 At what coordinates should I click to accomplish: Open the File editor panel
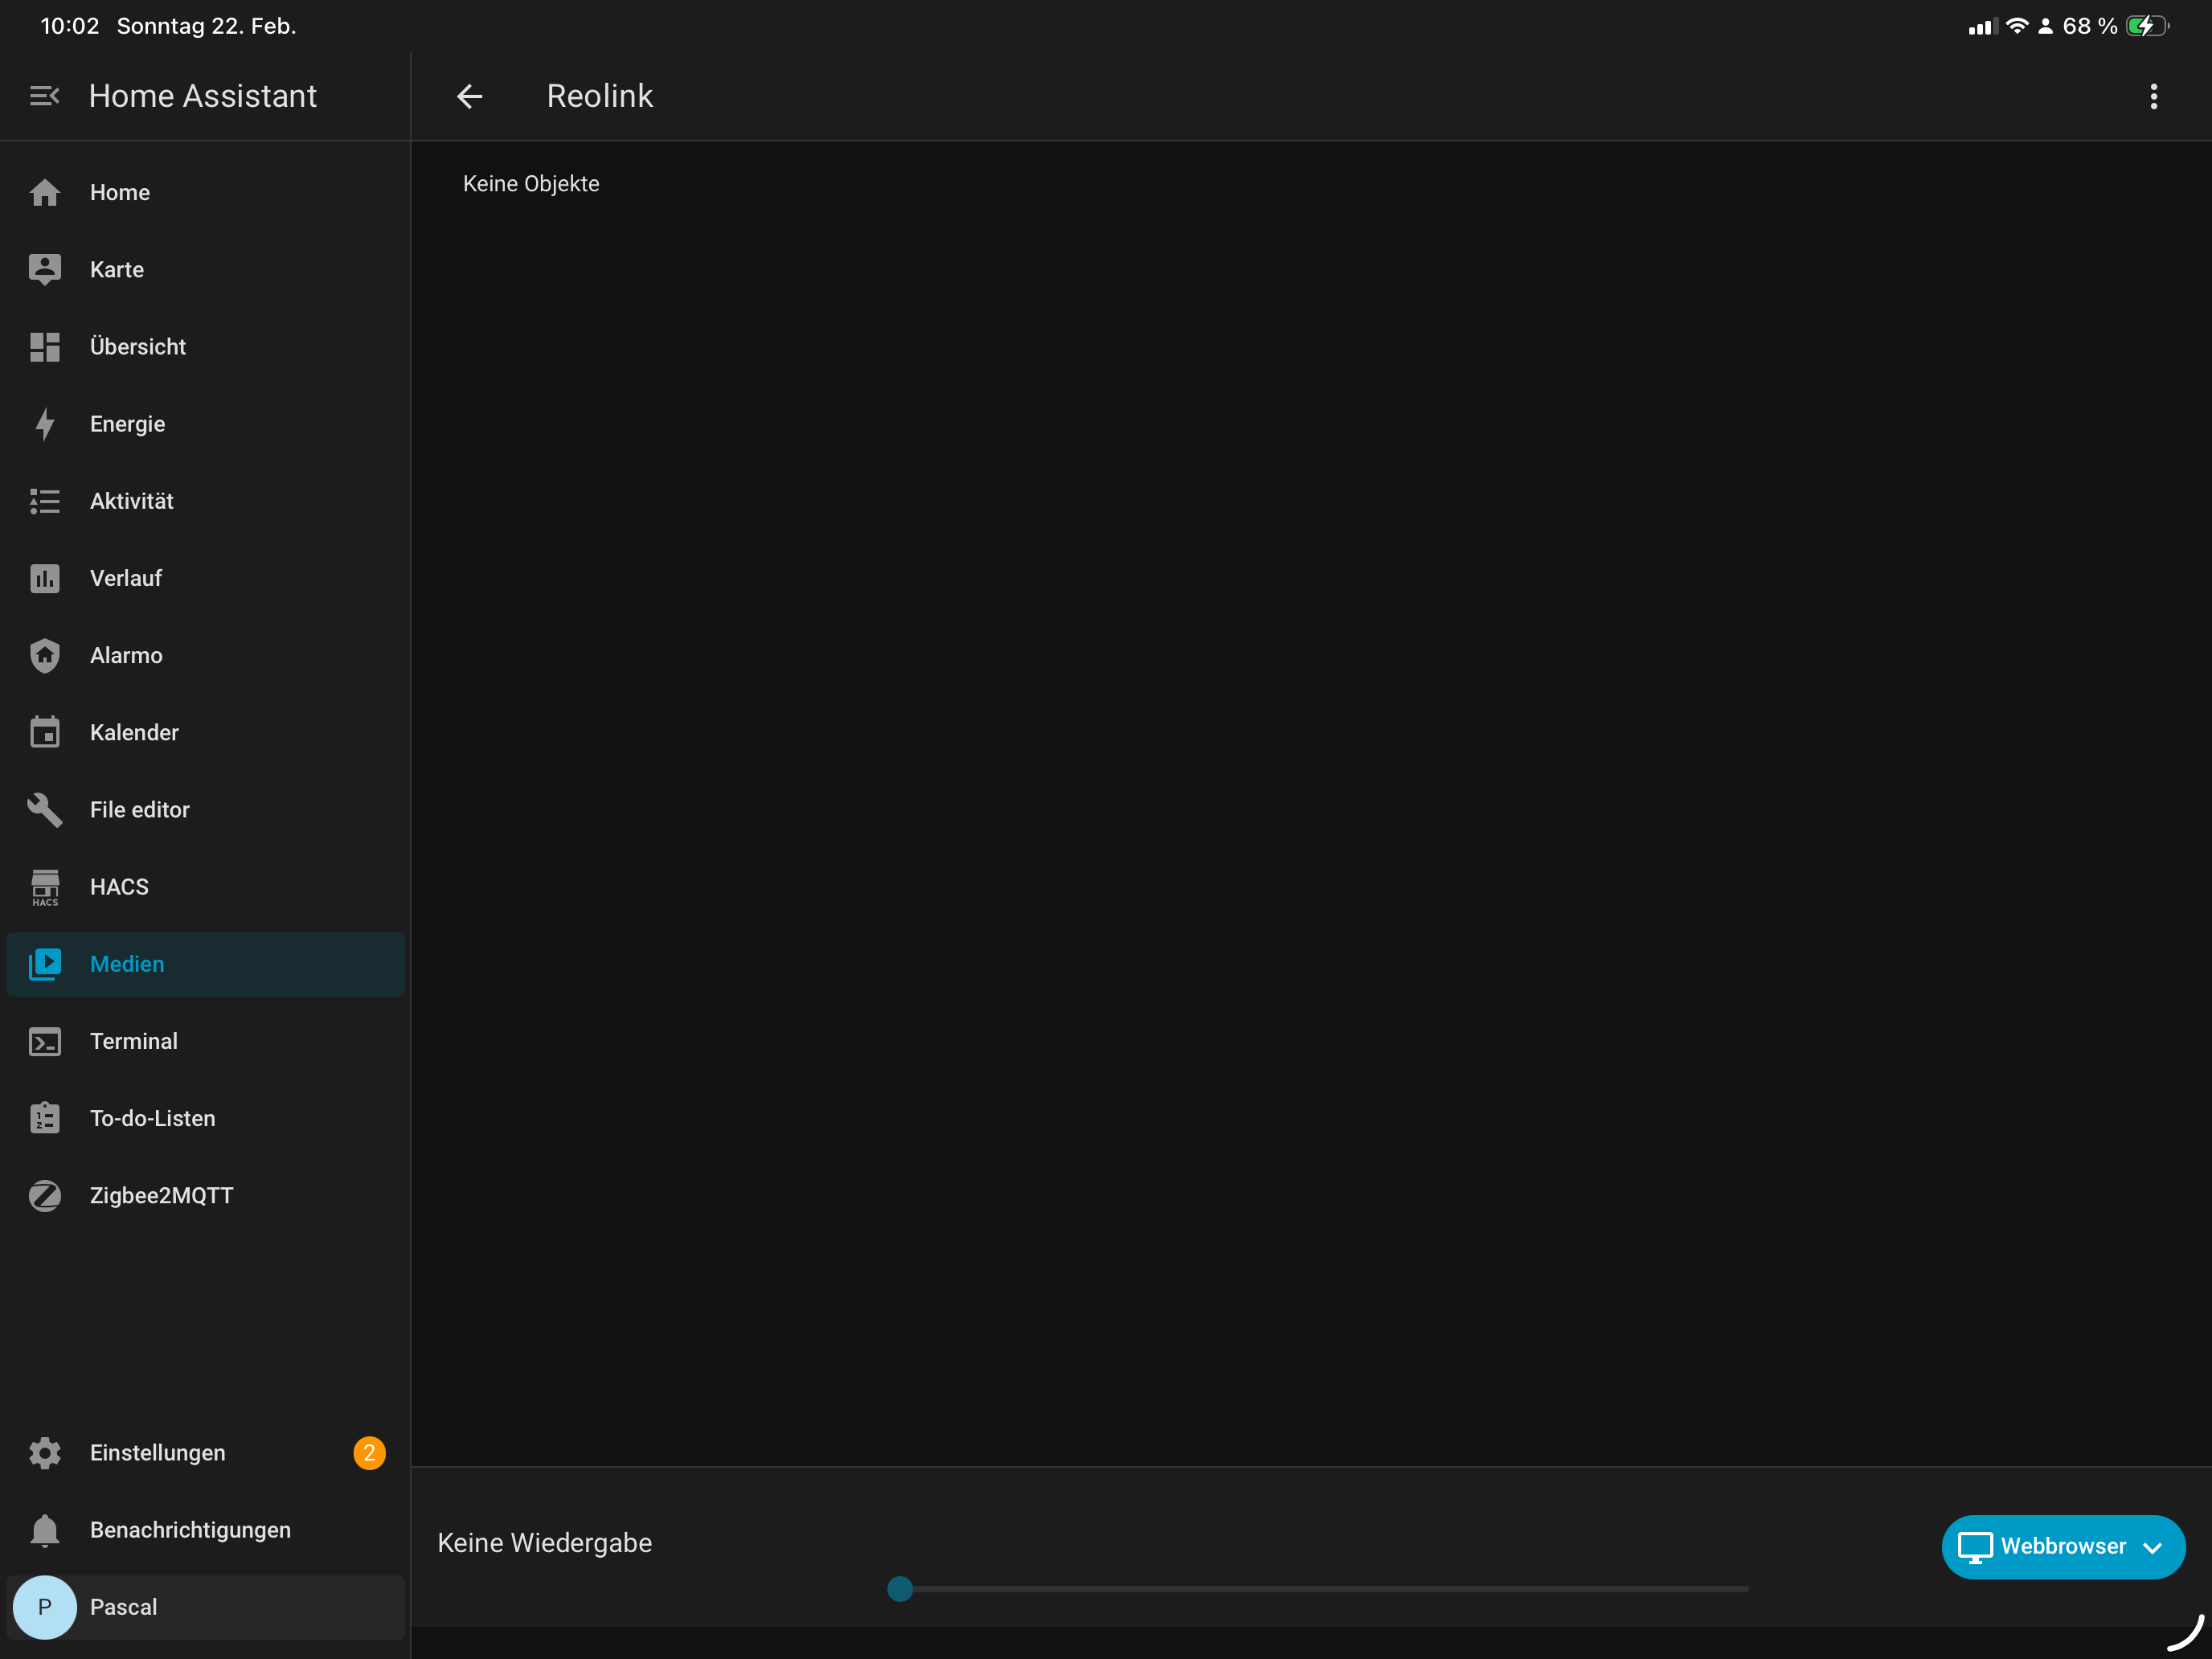point(205,810)
